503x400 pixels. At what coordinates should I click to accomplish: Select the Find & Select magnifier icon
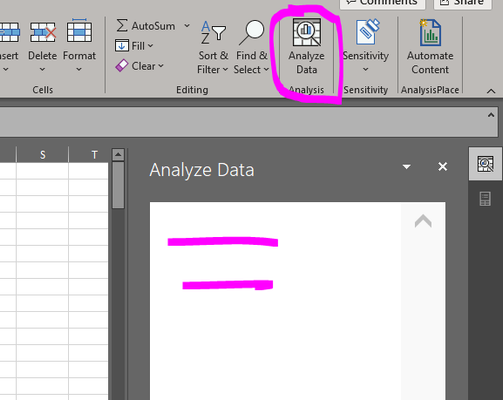coord(252,32)
